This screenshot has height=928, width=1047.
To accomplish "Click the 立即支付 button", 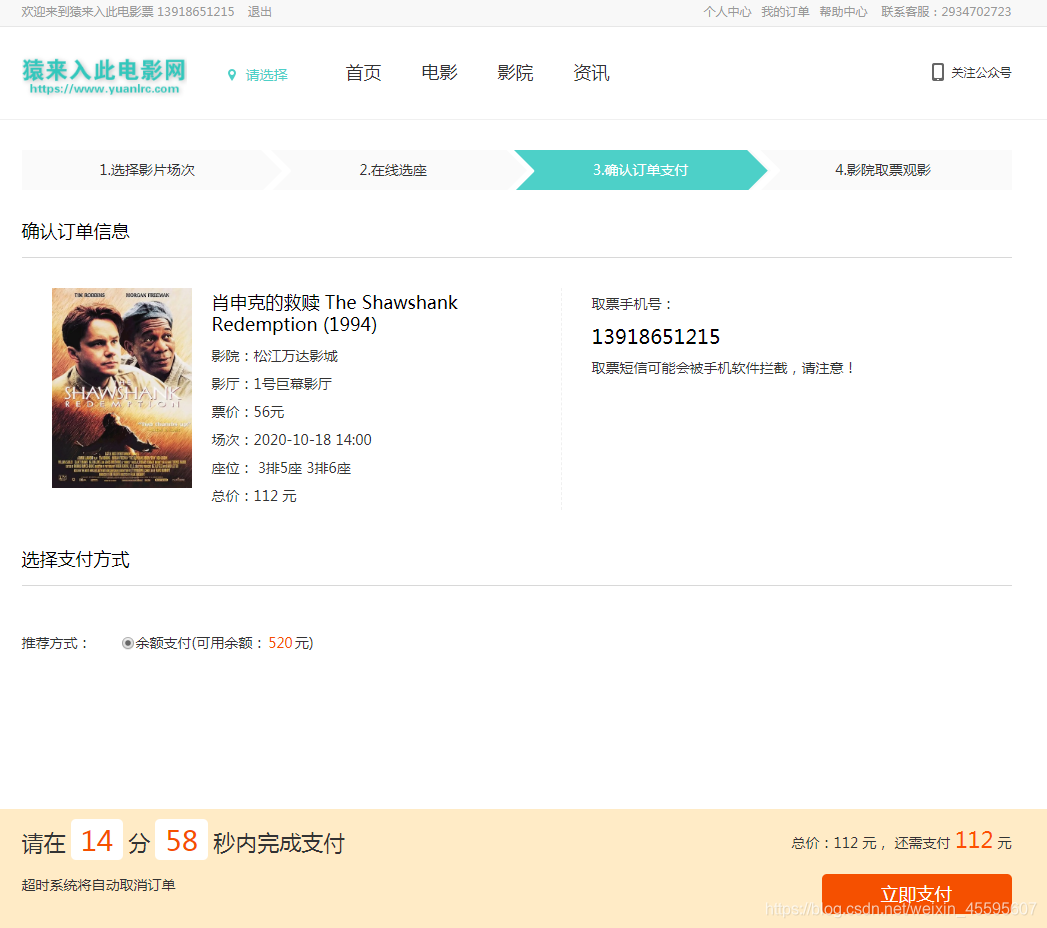I will tap(916, 894).
